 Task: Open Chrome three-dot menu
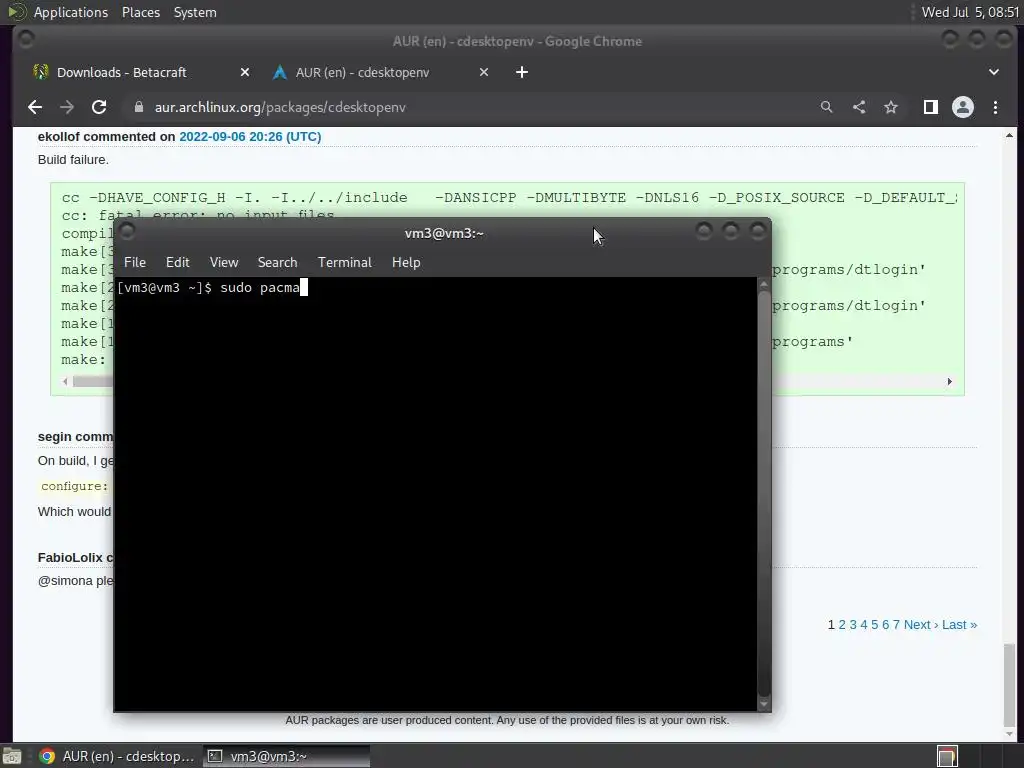click(995, 107)
